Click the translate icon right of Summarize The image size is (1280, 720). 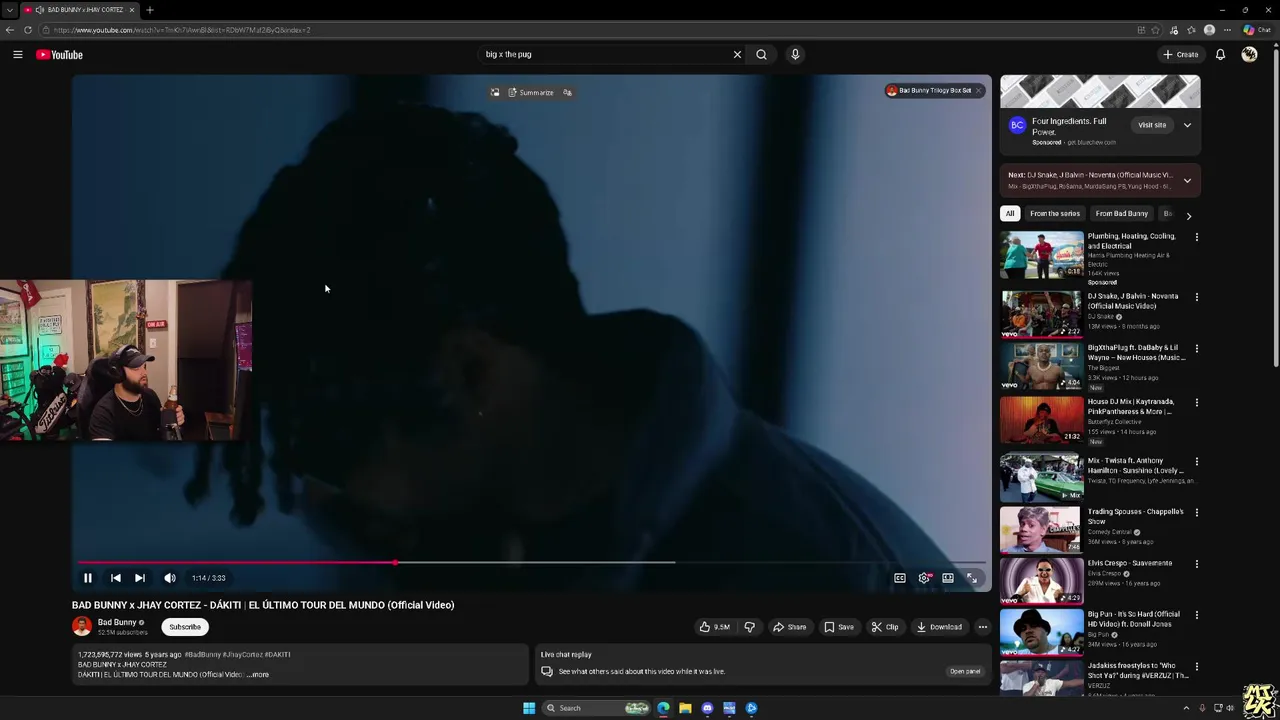(x=567, y=92)
